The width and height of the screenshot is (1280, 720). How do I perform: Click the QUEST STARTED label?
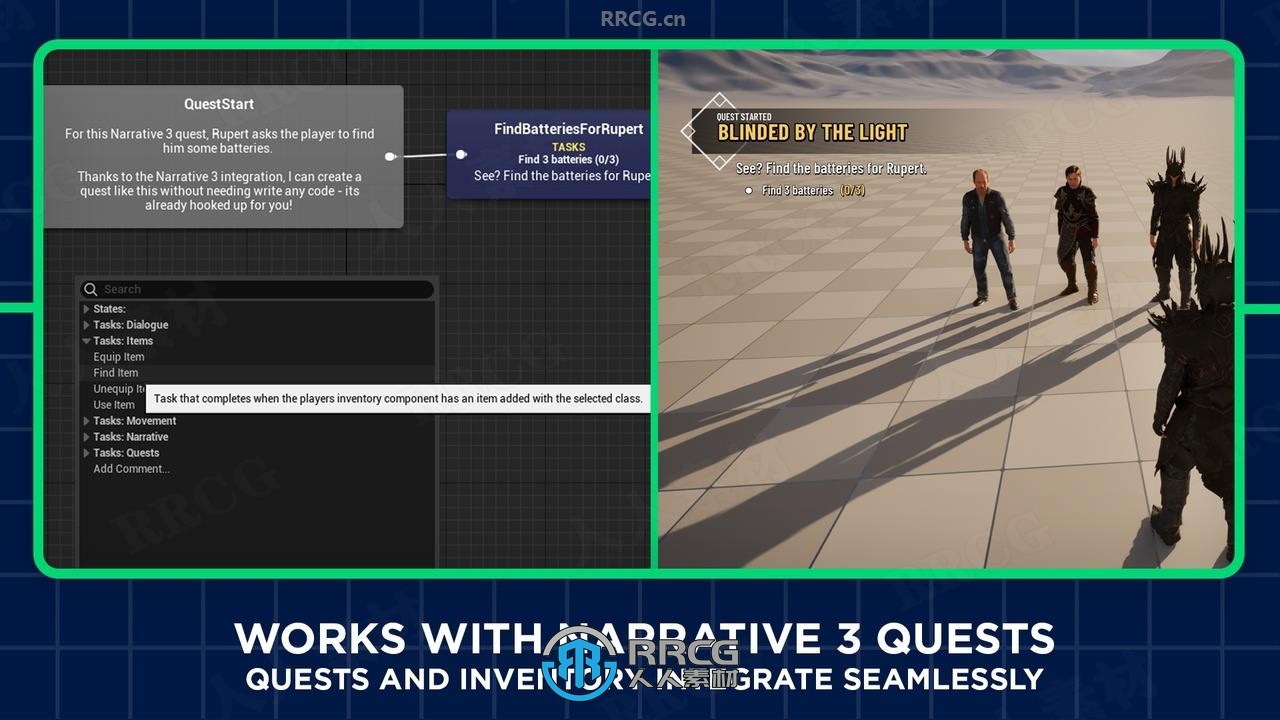[x=744, y=117]
